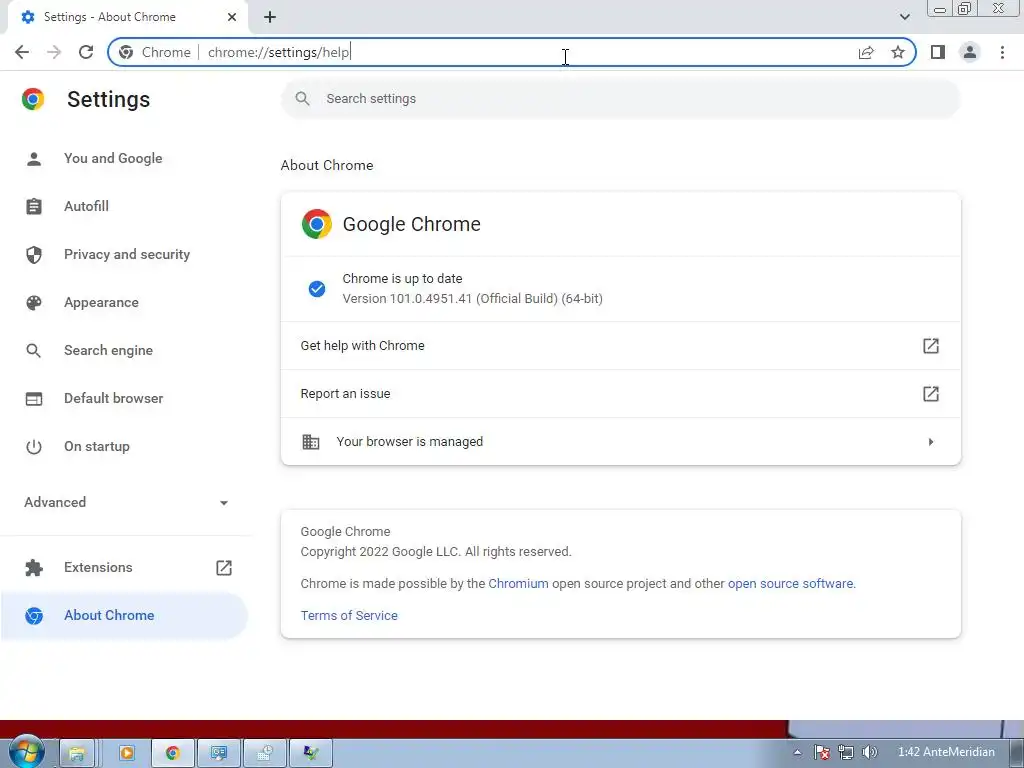Reload the page with the refresh icon
Image resolution: width=1024 pixels, height=768 pixels.
click(x=86, y=52)
